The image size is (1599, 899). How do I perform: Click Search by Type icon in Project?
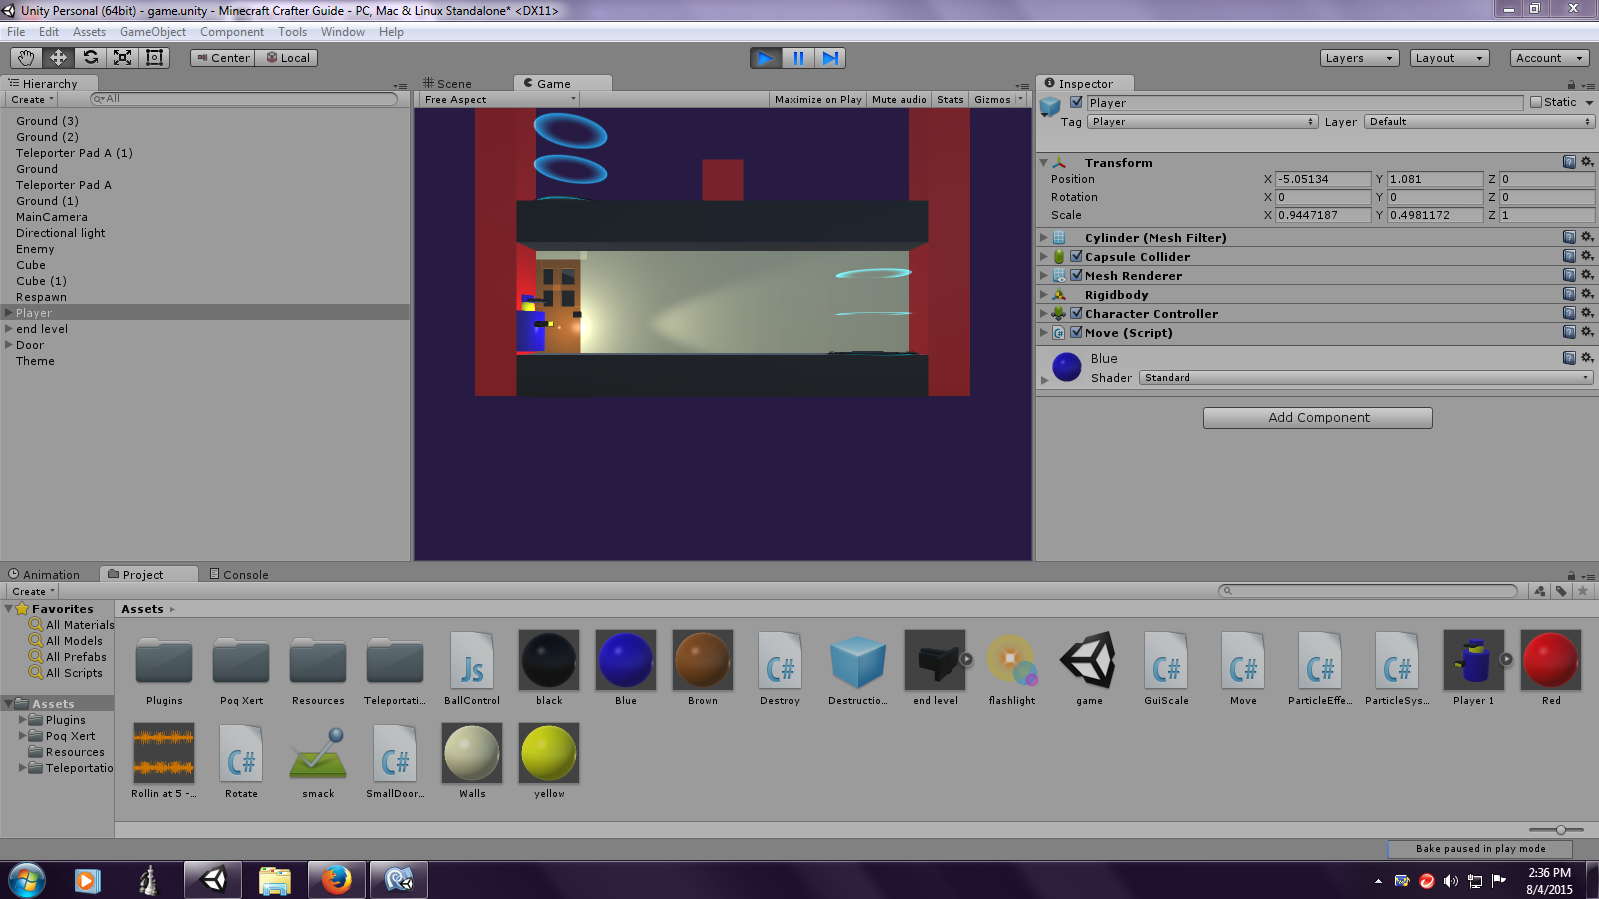pos(1540,591)
